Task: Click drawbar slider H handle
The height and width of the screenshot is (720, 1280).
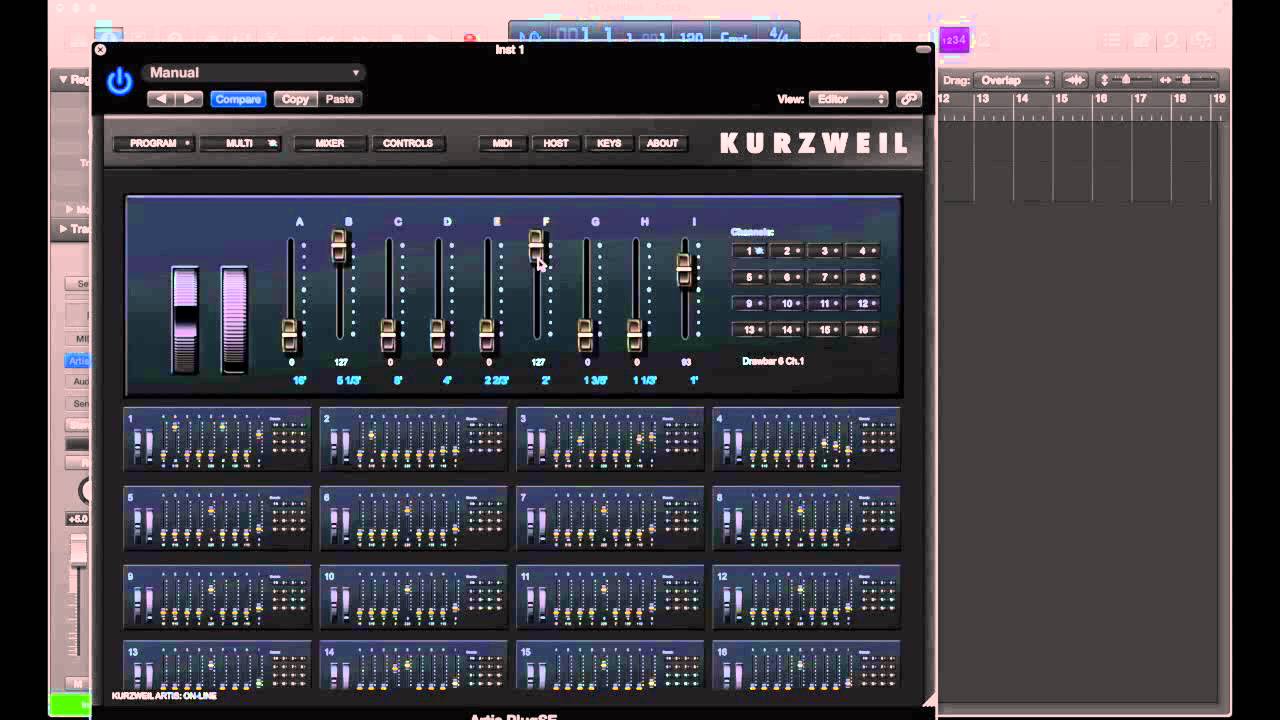Action: pos(634,335)
